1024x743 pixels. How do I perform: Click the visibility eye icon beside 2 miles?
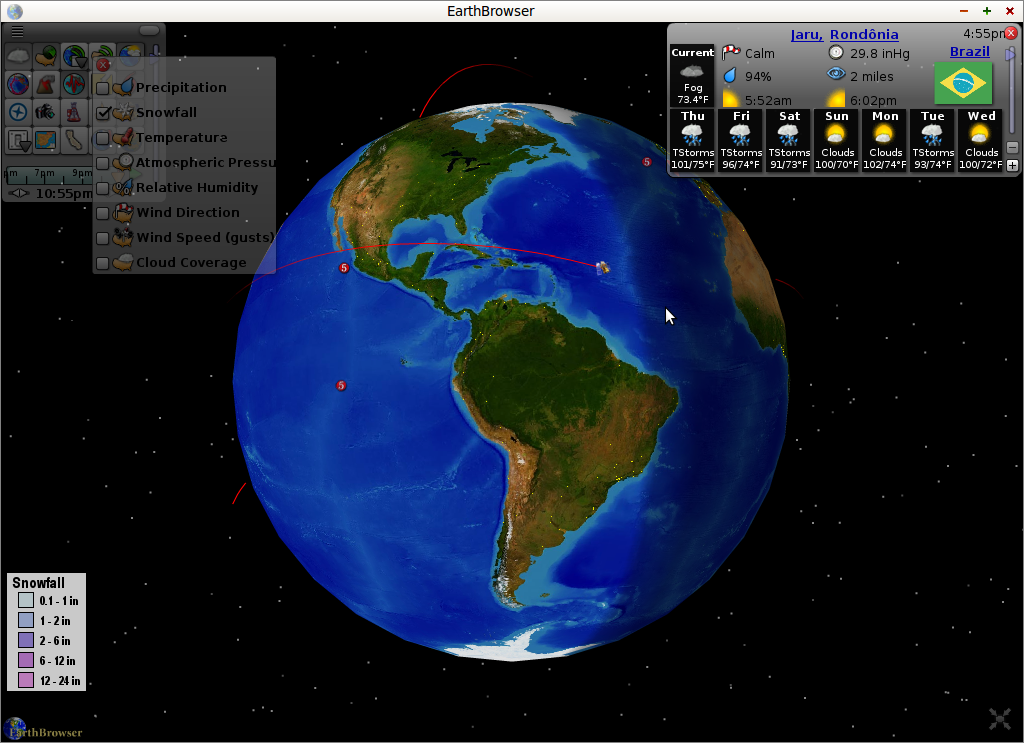point(836,74)
